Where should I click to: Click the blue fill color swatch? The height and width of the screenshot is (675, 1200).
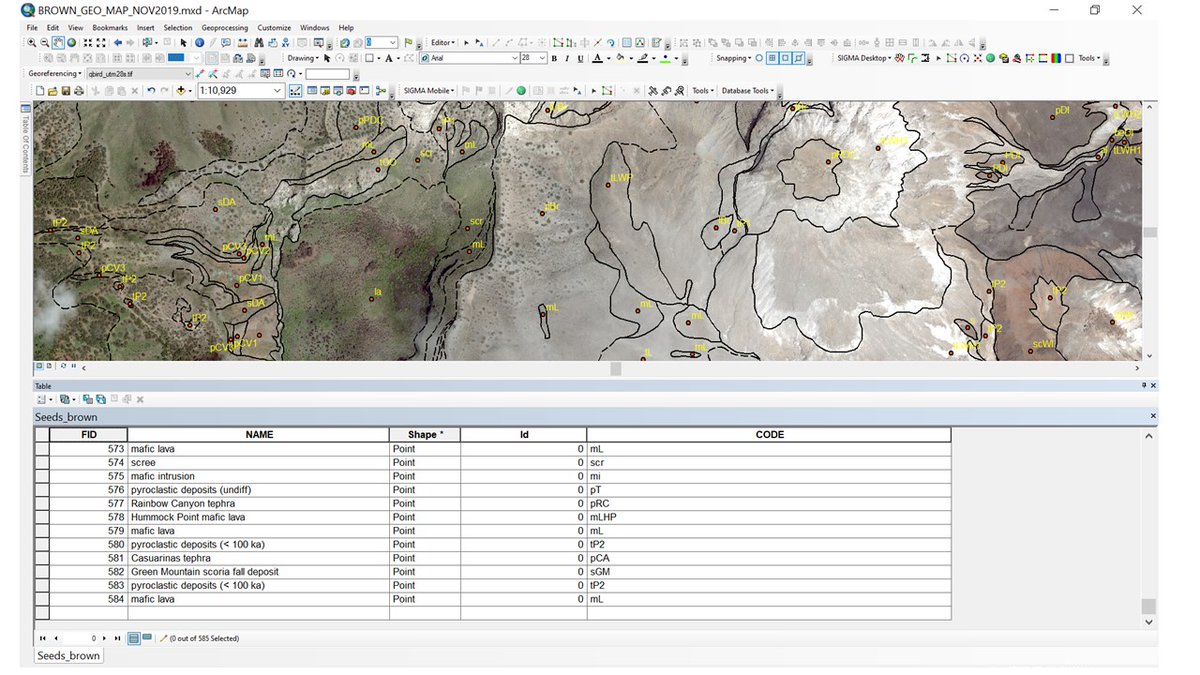pos(176,58)
